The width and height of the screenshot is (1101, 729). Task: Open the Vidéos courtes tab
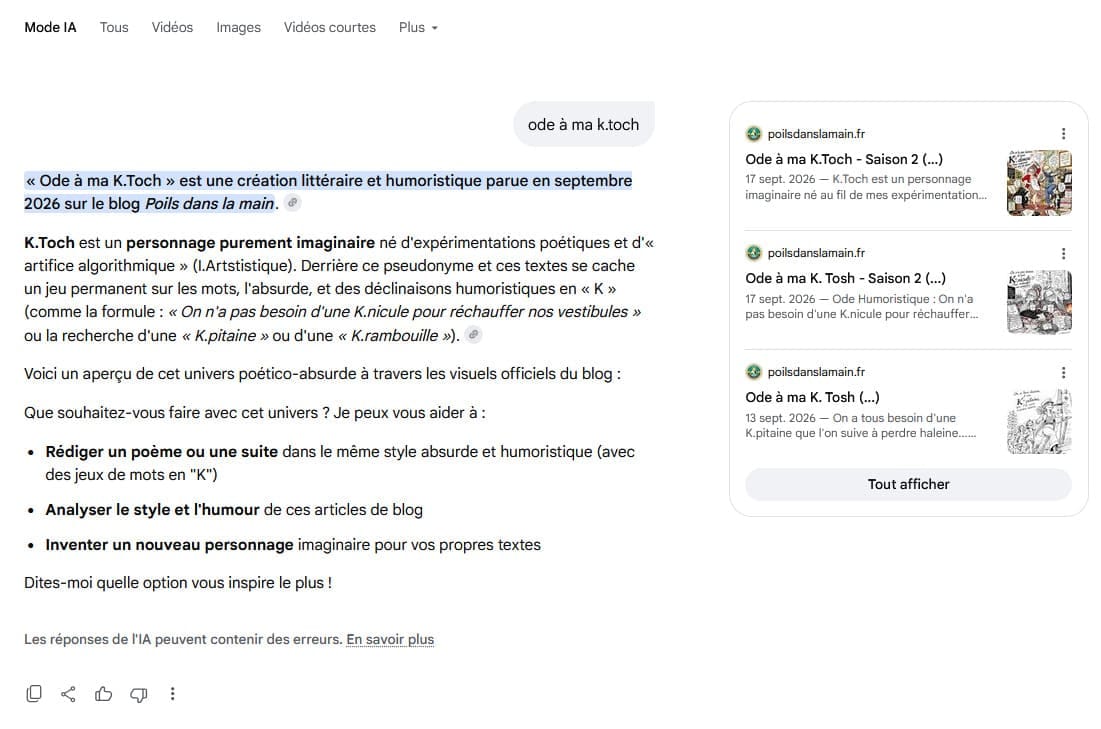coord(329,27)
